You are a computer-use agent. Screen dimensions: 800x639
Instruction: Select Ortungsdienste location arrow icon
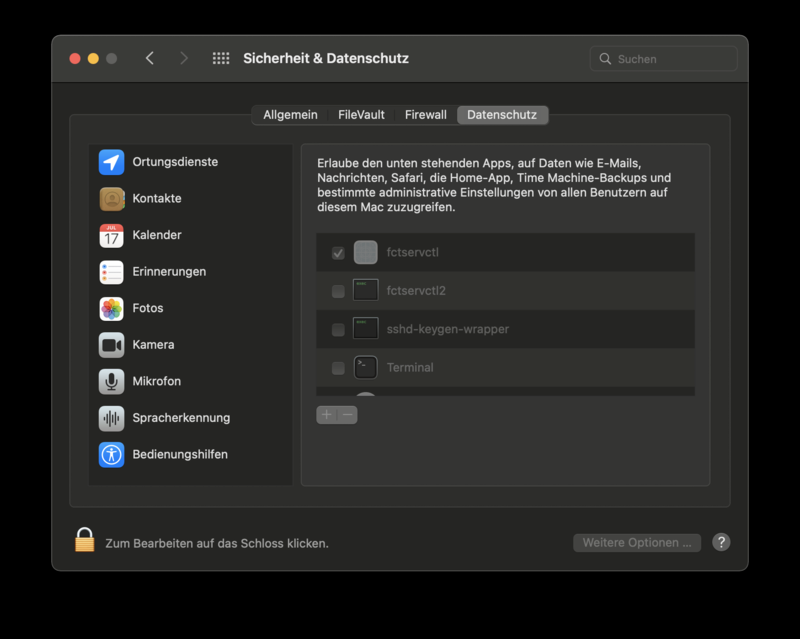pos(111,162)
